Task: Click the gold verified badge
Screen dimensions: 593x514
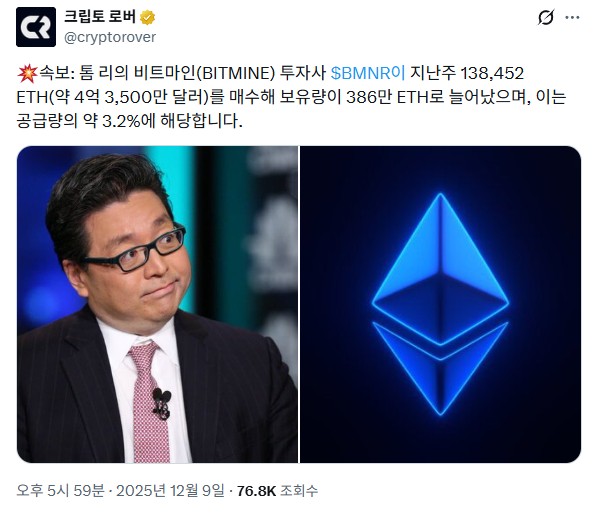Action: [147, 17]
